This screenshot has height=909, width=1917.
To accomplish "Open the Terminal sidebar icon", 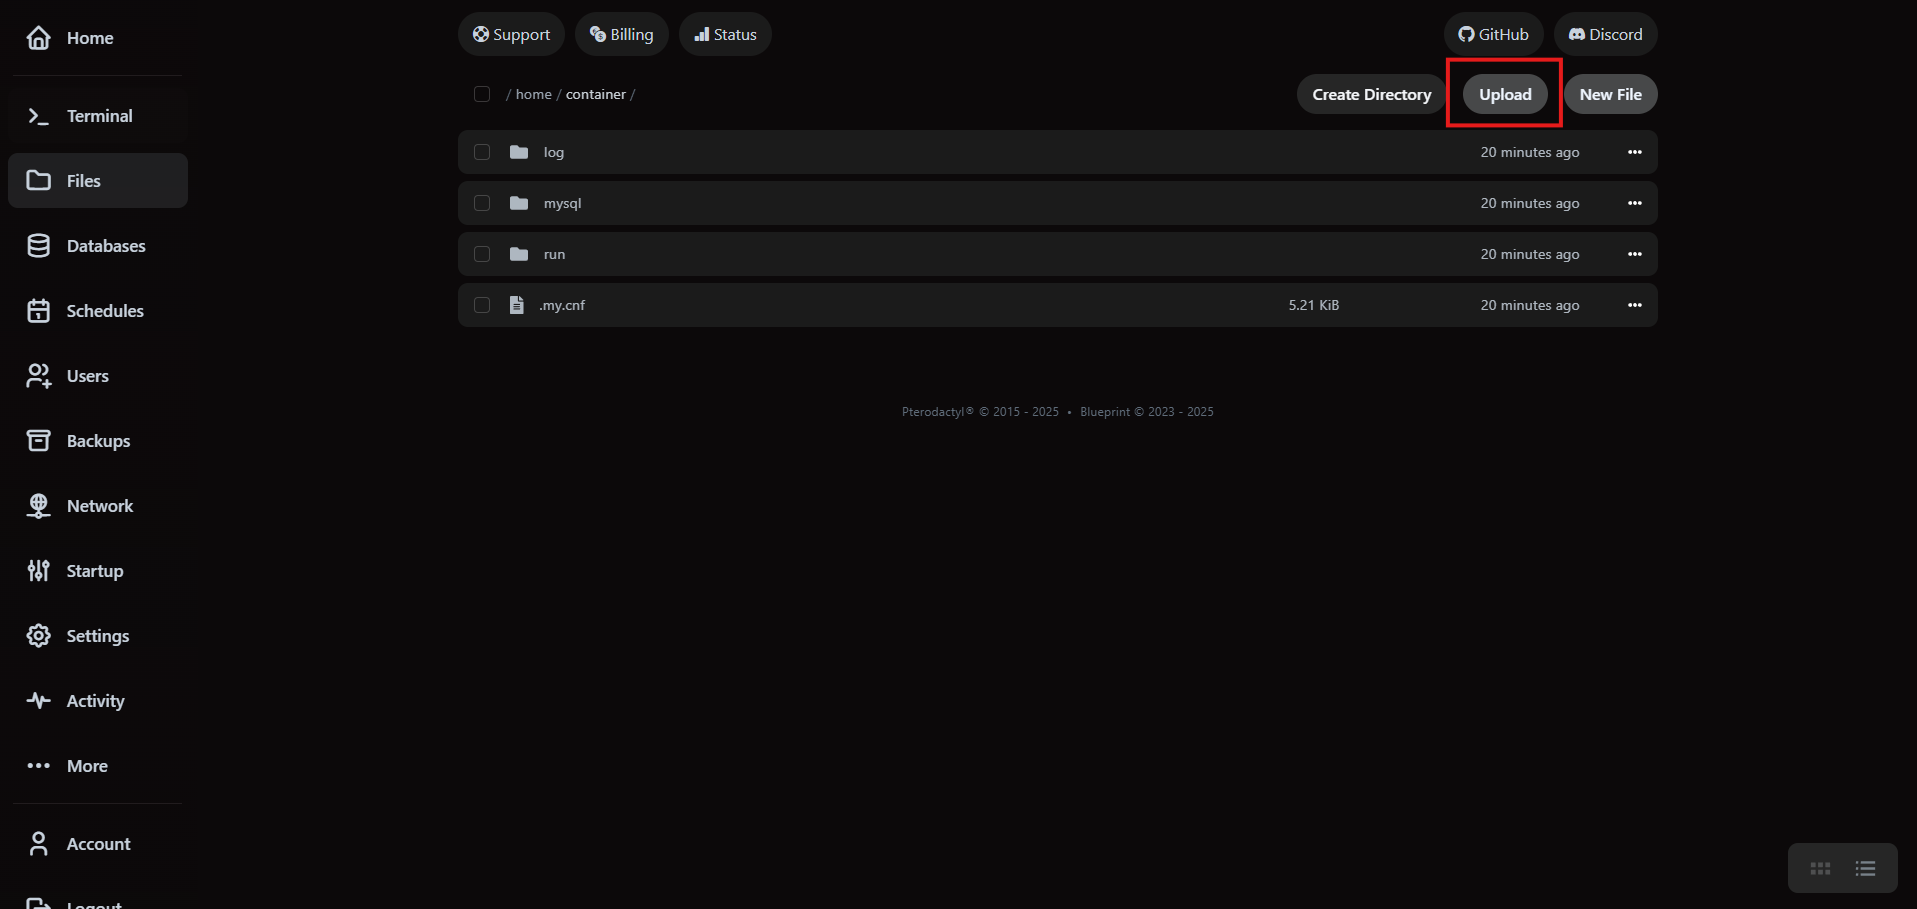I will point(38,116).
